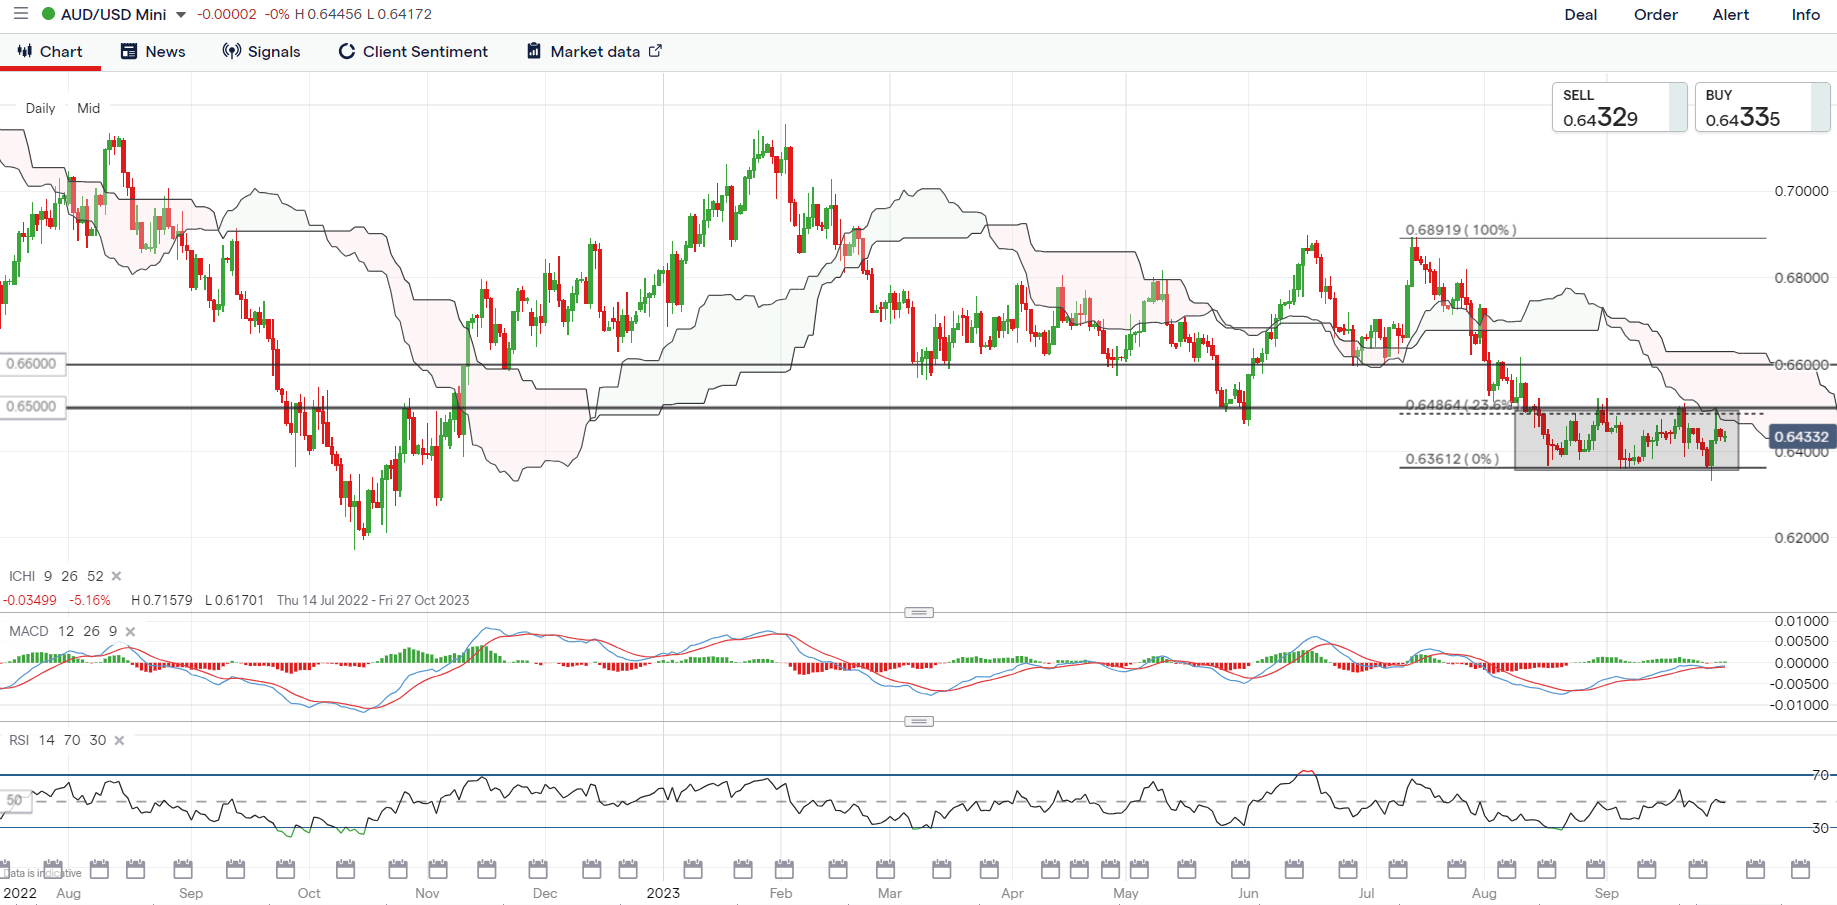Open the Market data tab
Screen dimensions: 1837x905
coord(594,52)
